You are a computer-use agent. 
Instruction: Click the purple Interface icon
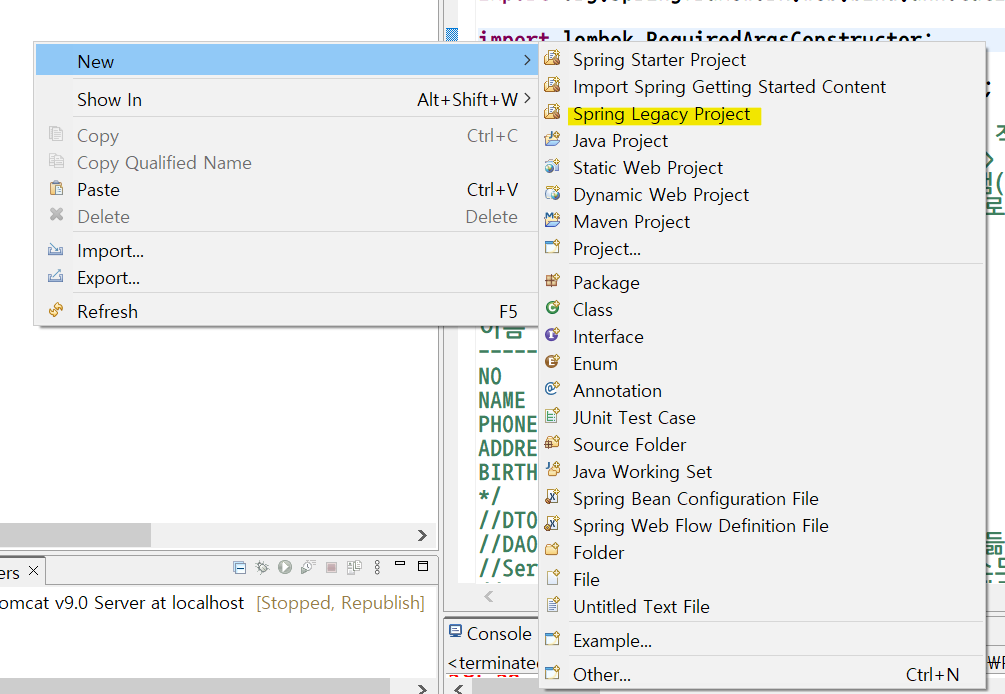[552, 335]
